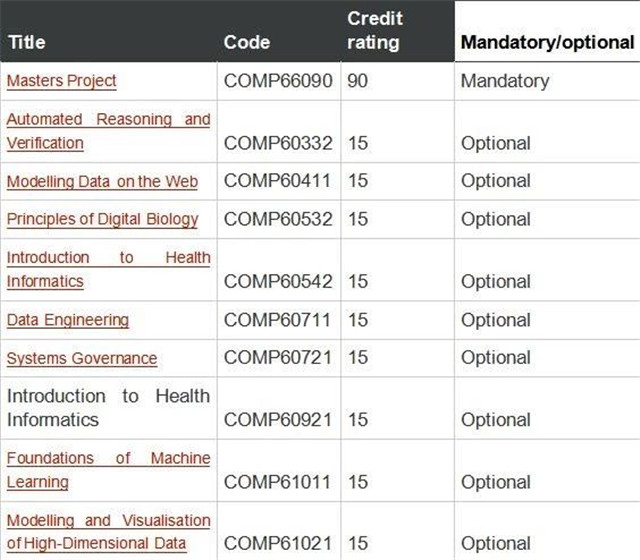Open Modelling and Visualisation of High-Dimensional Data
The image size is (640, 560).
(109, 532)
